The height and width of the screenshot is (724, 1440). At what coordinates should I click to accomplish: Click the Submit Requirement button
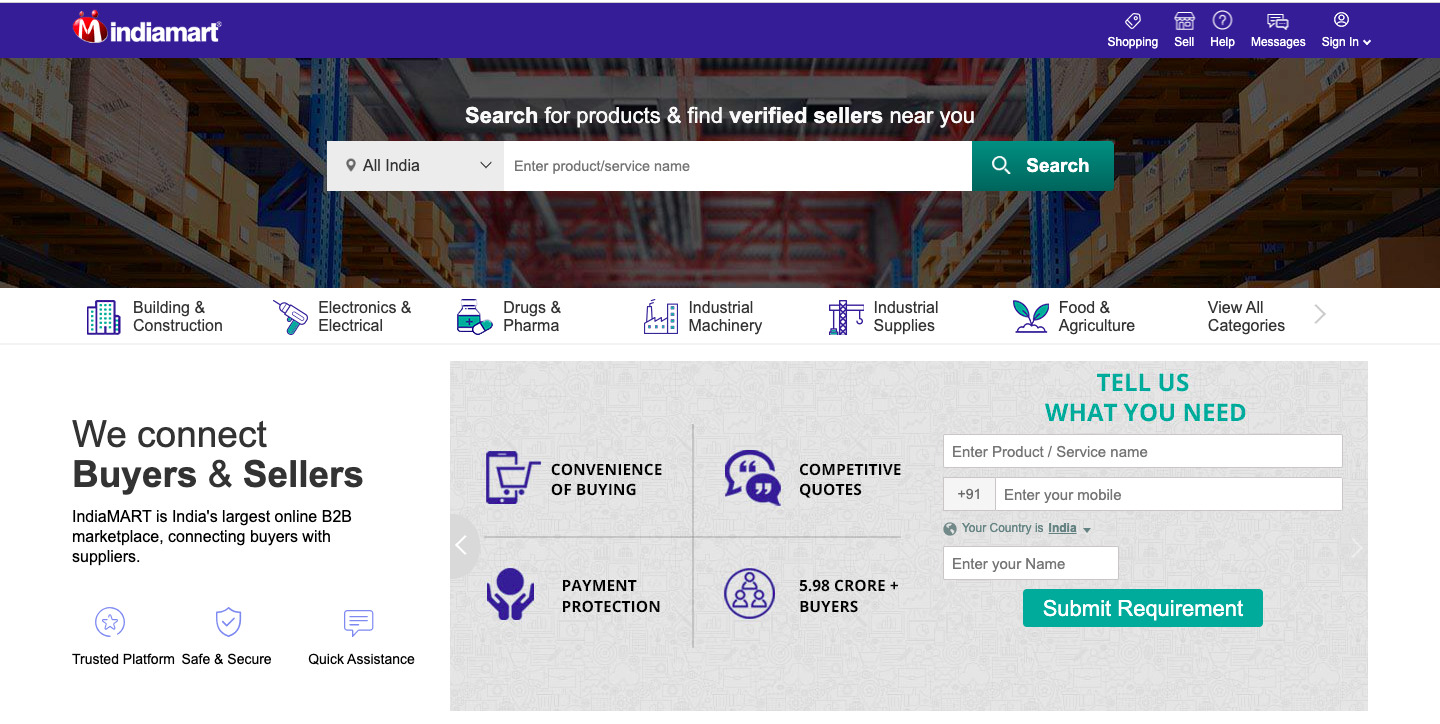coord(1143,608)
